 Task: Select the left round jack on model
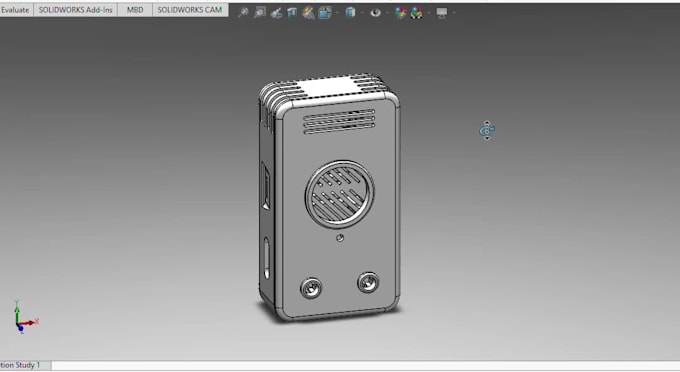pyautogui.click(x=311, y=288)
